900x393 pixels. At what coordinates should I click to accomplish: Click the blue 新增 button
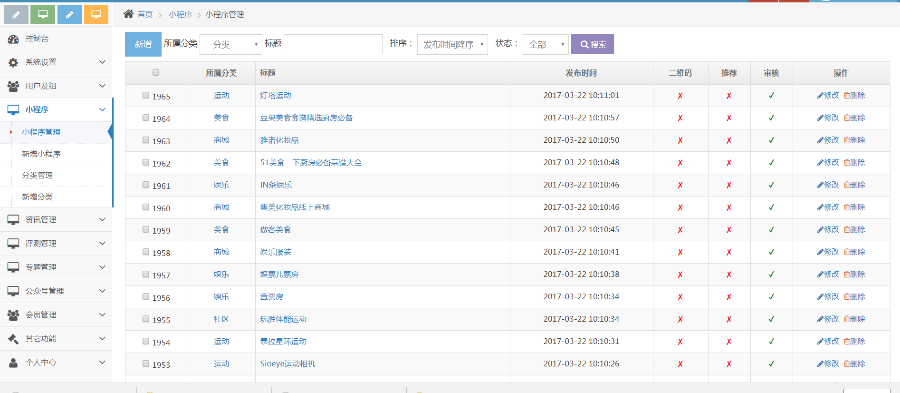143,44
